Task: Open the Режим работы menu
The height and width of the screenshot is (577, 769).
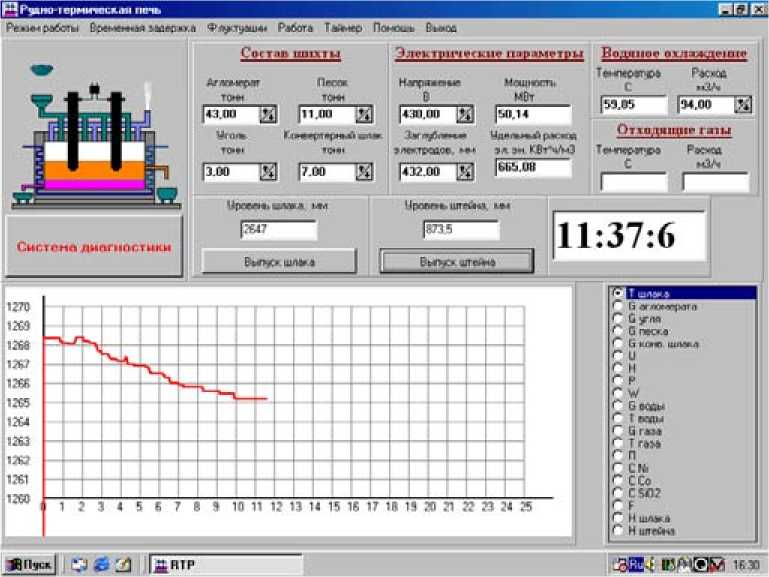Action: coord(42,28)
